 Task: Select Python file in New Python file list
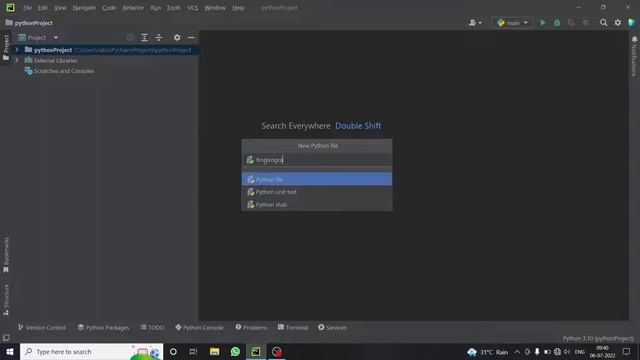(317, 179)
